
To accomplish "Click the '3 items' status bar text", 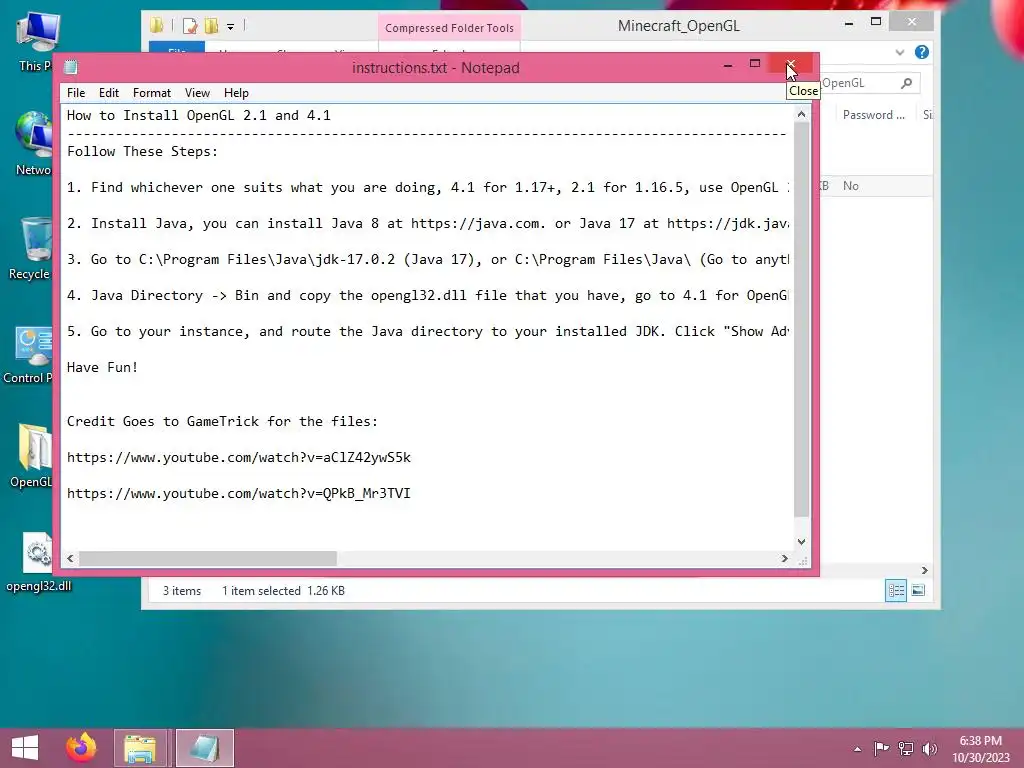I will (182, 591).
